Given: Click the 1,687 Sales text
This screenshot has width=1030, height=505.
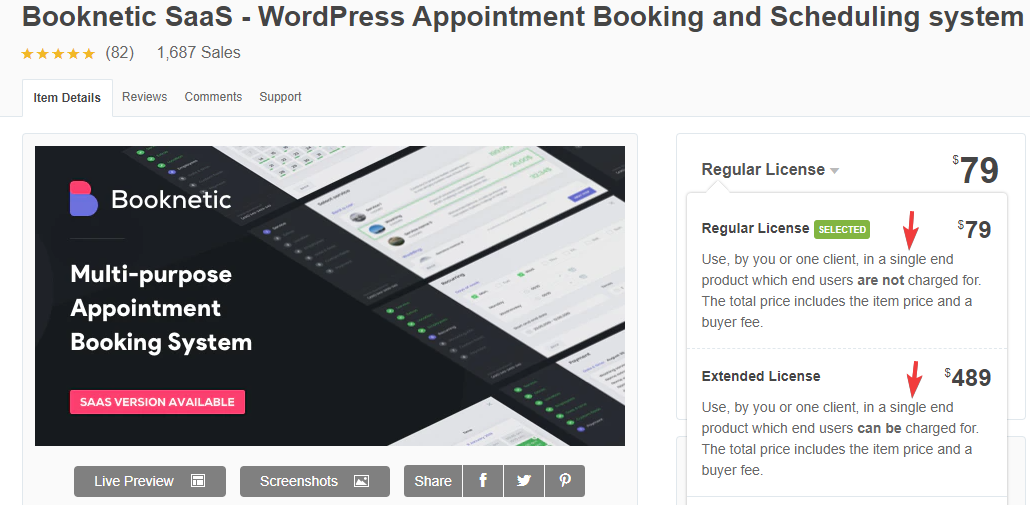Looking at the screenshot, I should (198, 53).
